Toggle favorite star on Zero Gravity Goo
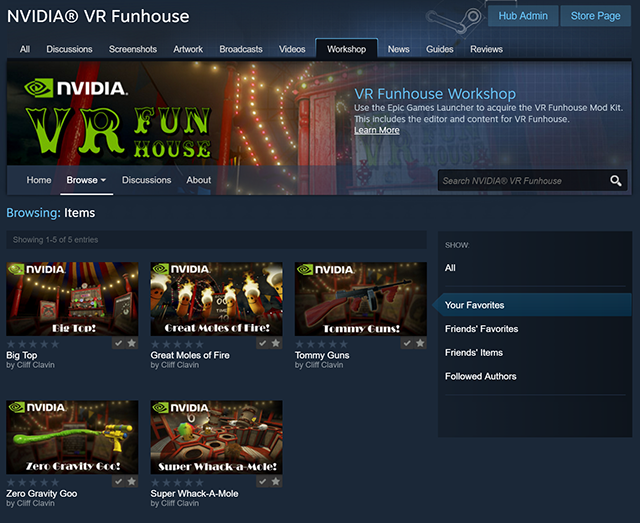The width and height of the screenshot is (640, 523). click(x=131, y=482)
